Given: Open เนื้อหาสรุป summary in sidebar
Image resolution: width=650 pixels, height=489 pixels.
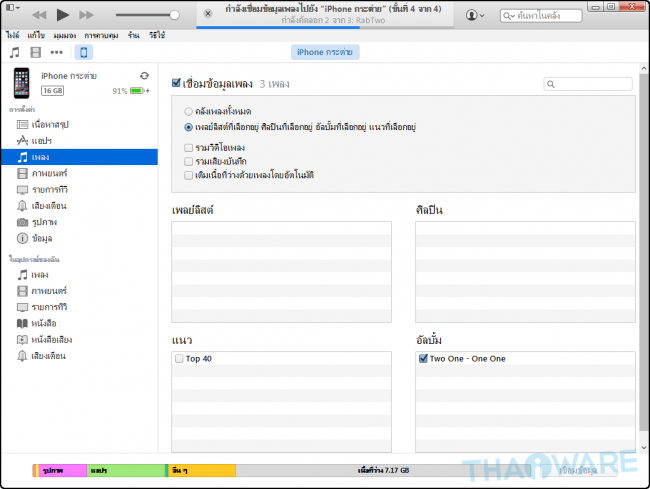Looking at the screenshot, I should [x=42, y=124].
